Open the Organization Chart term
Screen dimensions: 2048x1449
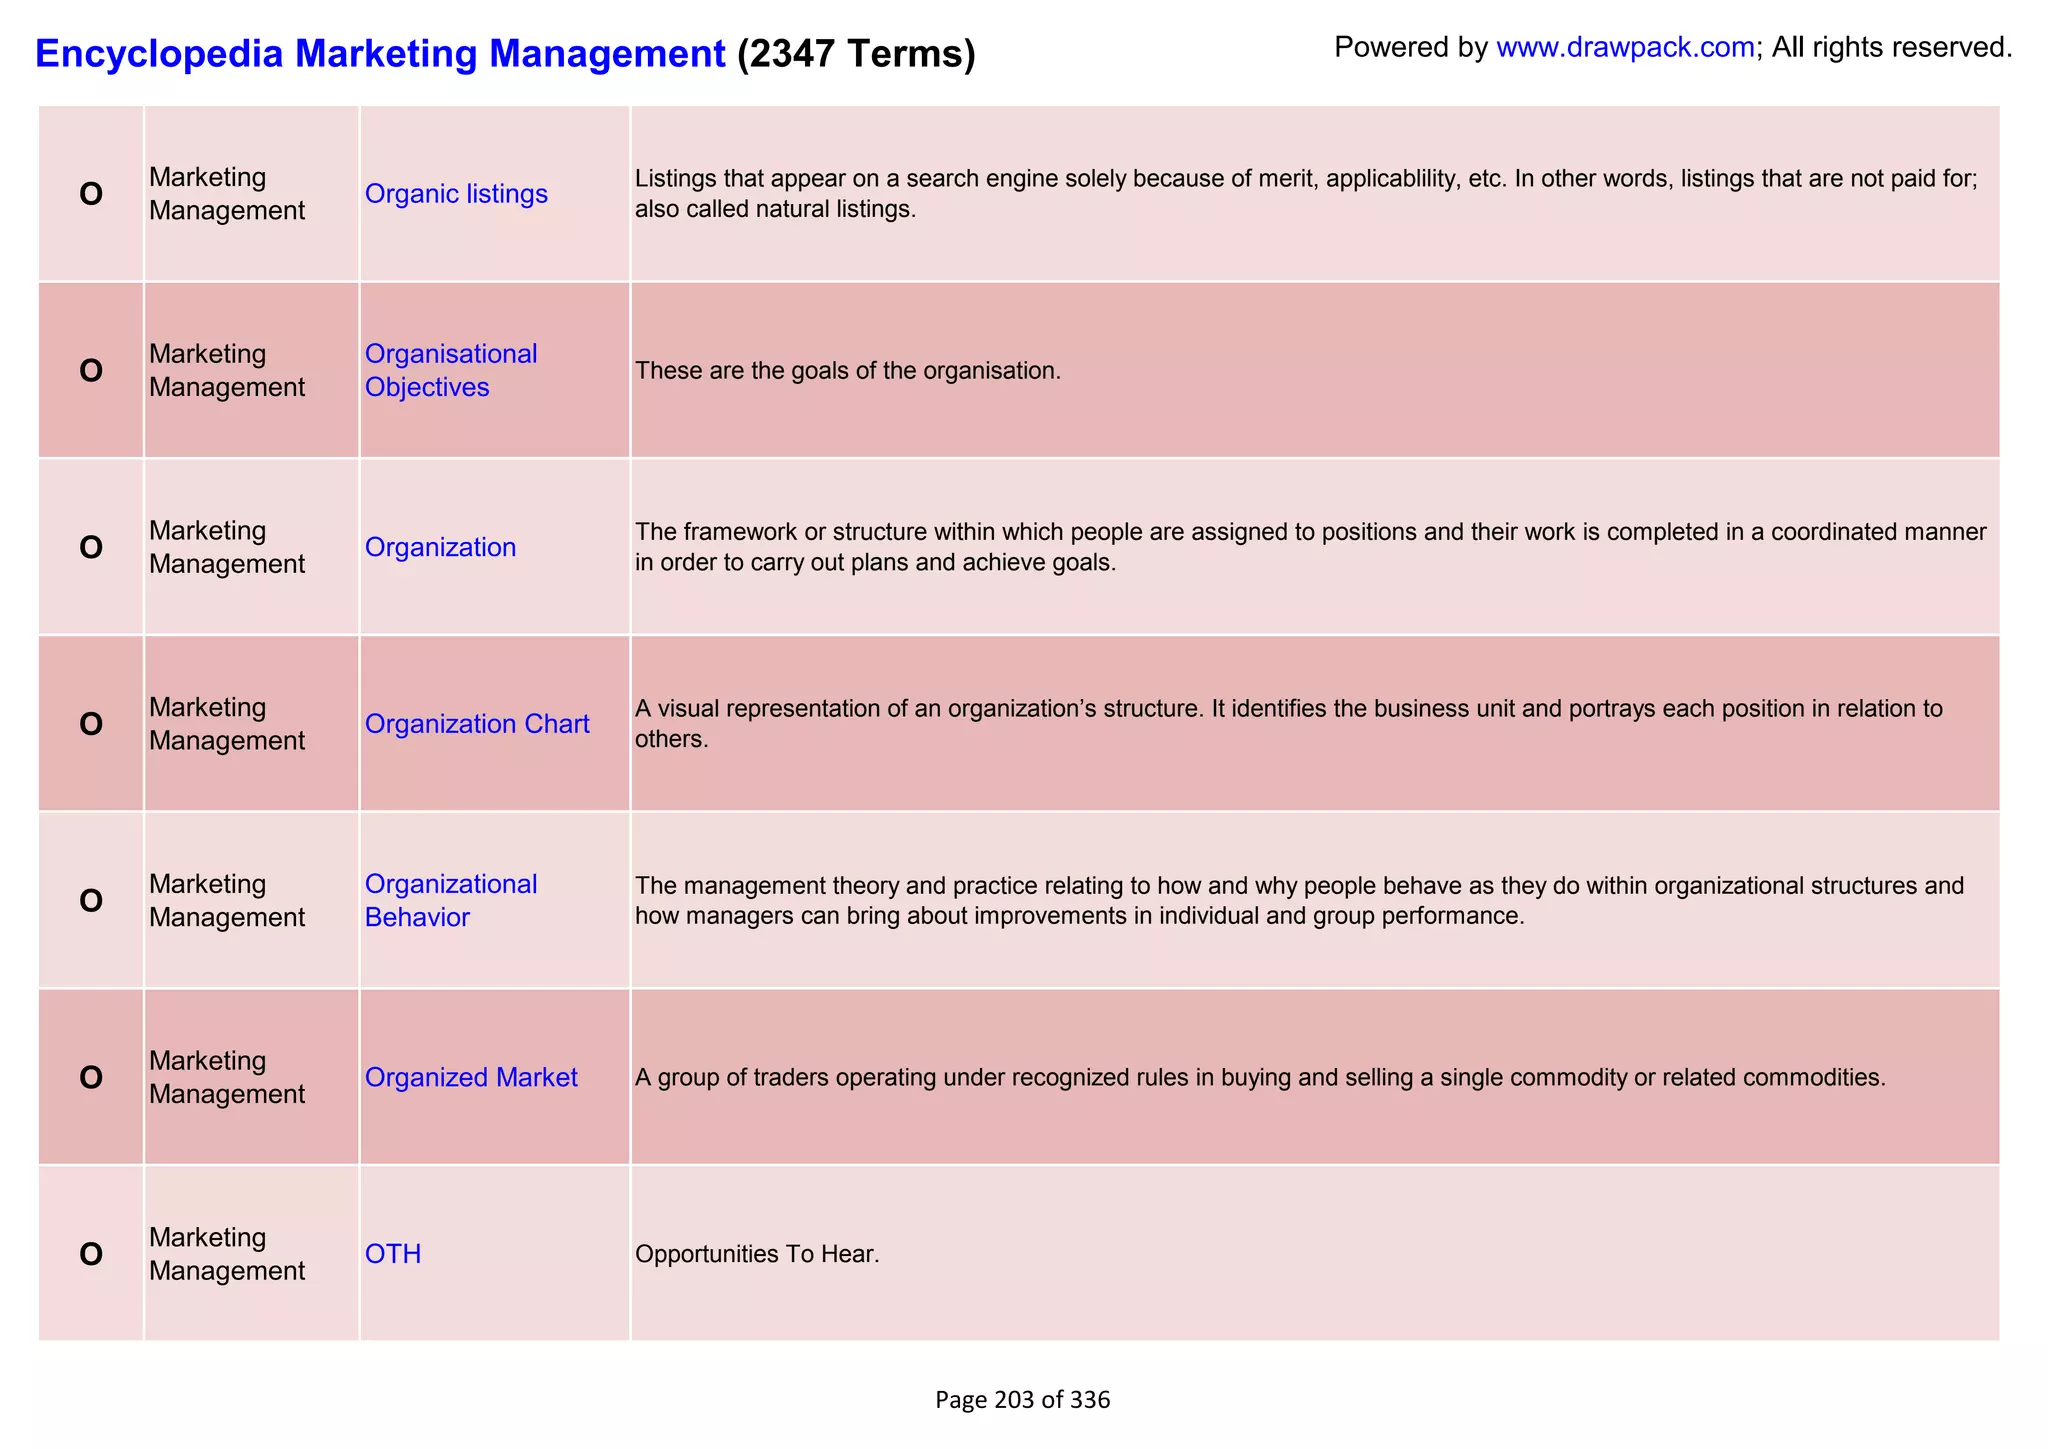pos(477,724)
